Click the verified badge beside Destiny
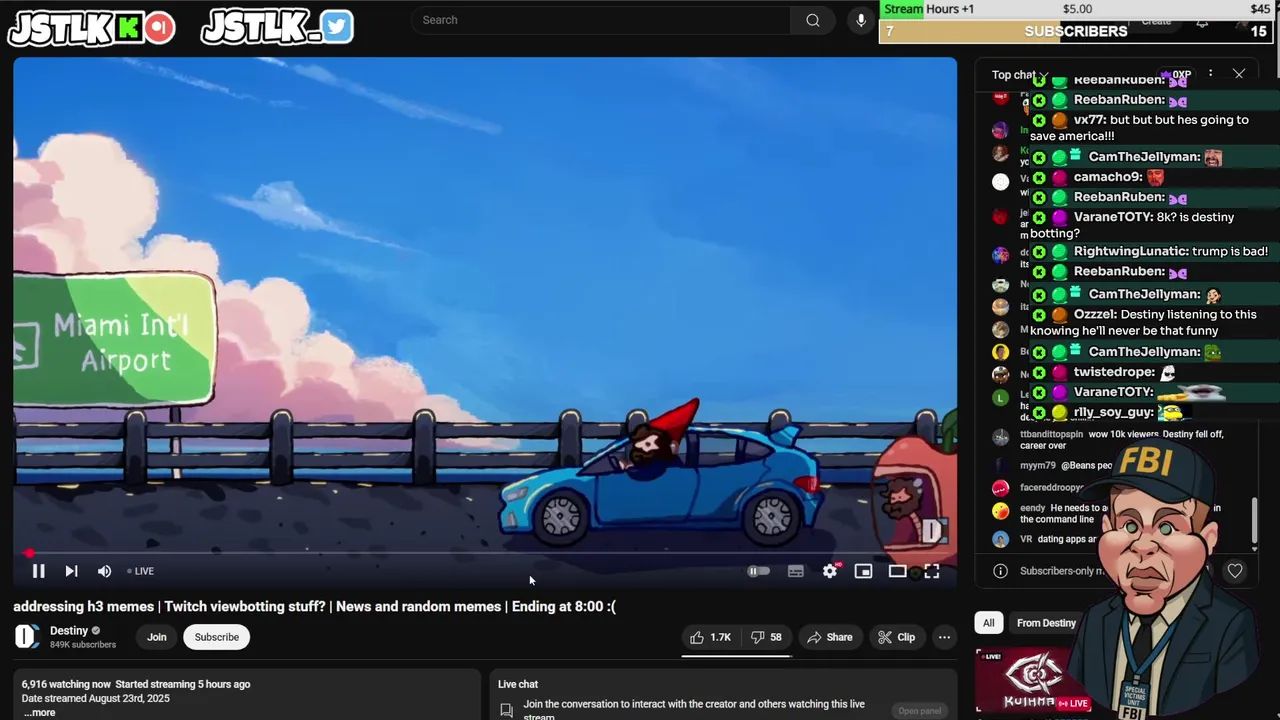1280x720 pixels. (96, 631)
